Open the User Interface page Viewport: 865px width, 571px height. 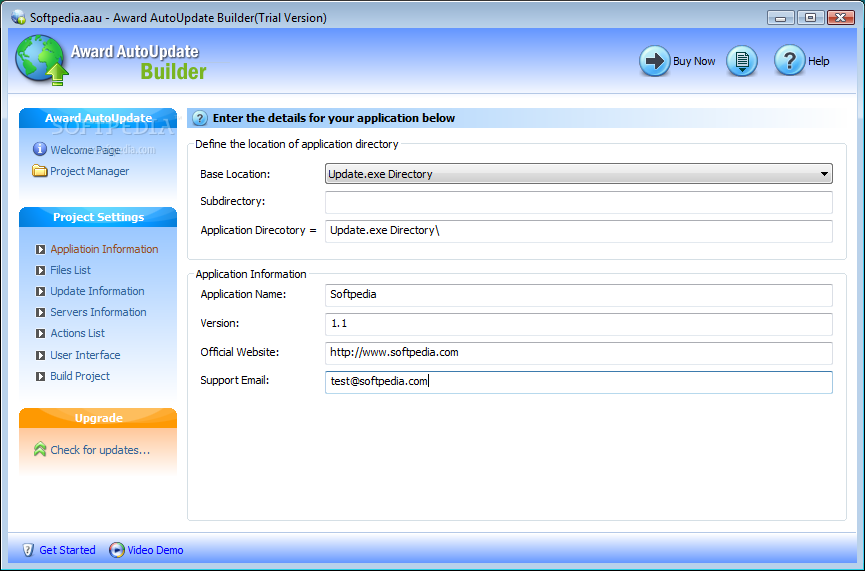(85, 355)
